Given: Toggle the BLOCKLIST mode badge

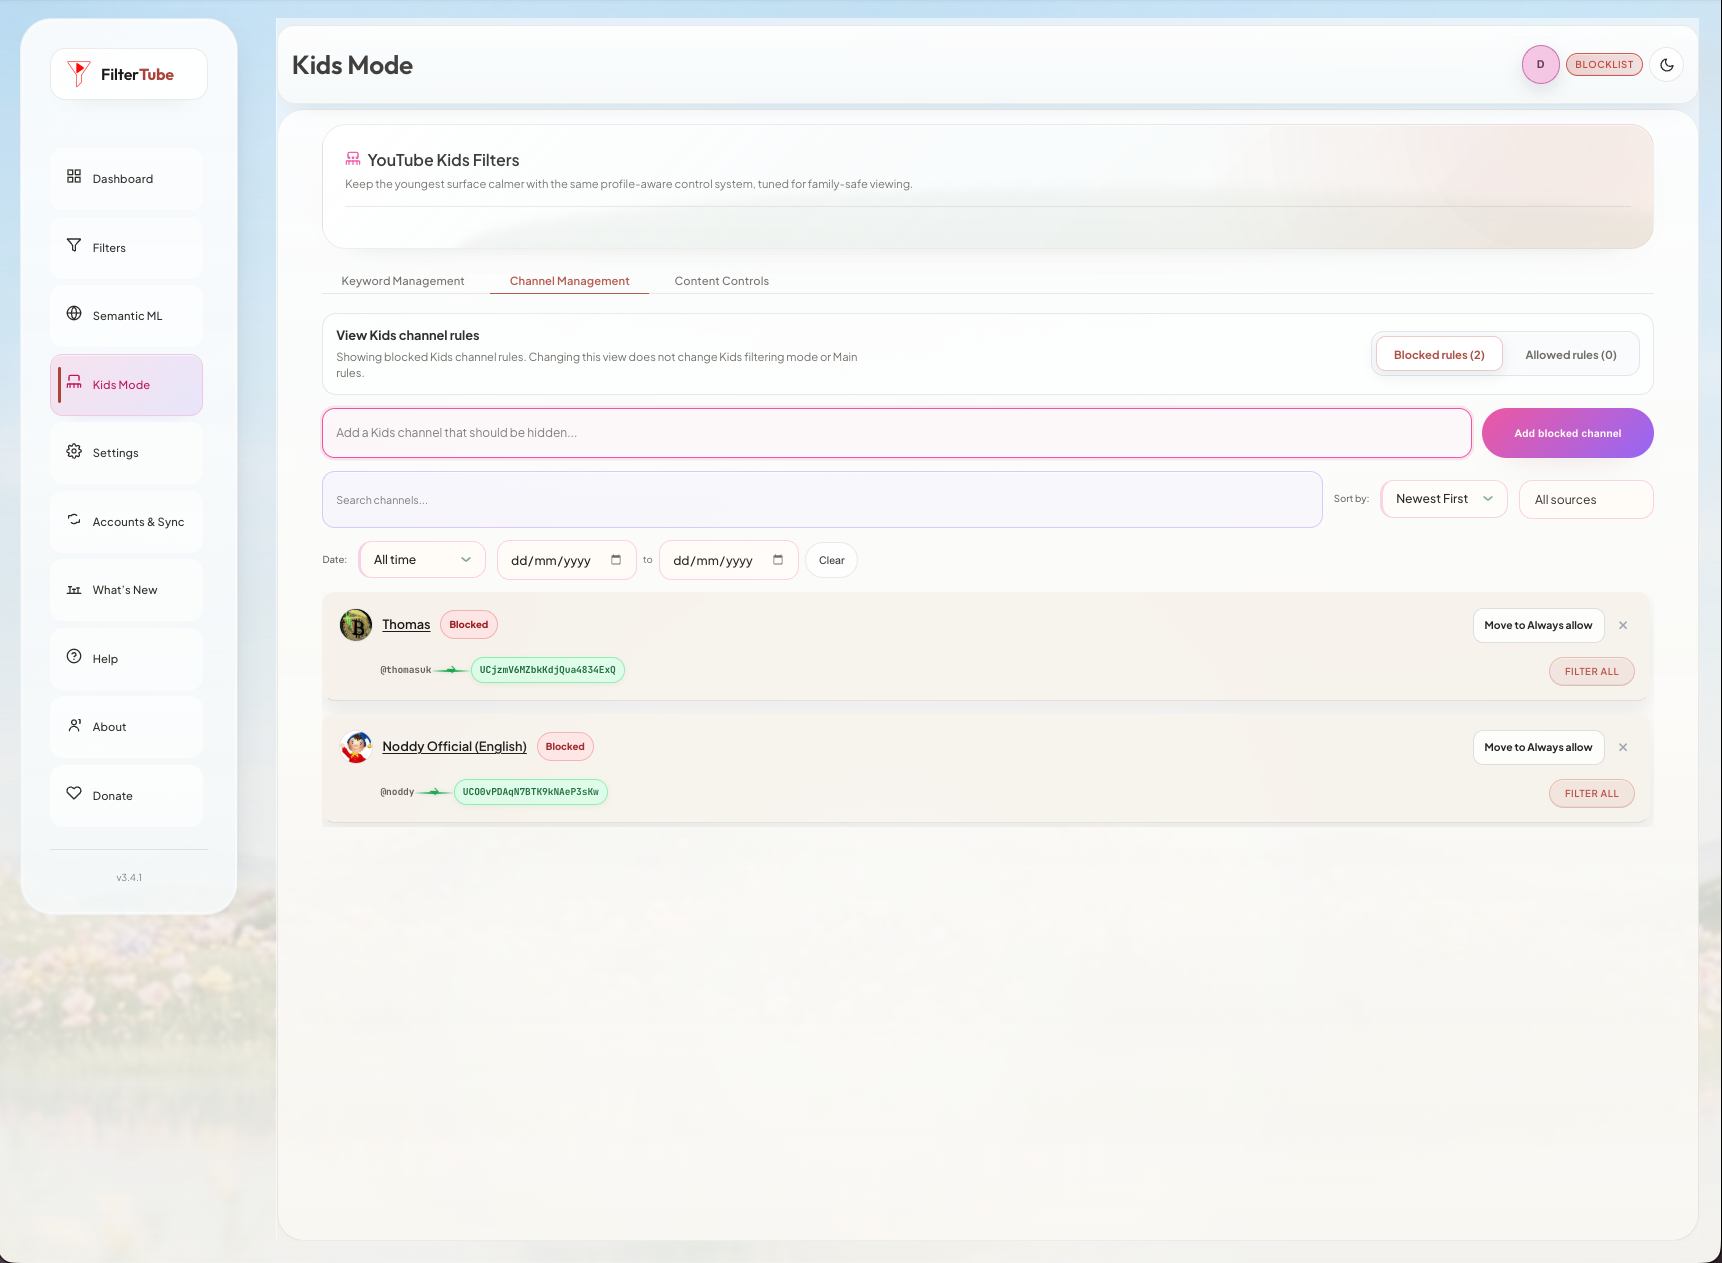Looking at the screenshot, I should (x=1604, y=65).
